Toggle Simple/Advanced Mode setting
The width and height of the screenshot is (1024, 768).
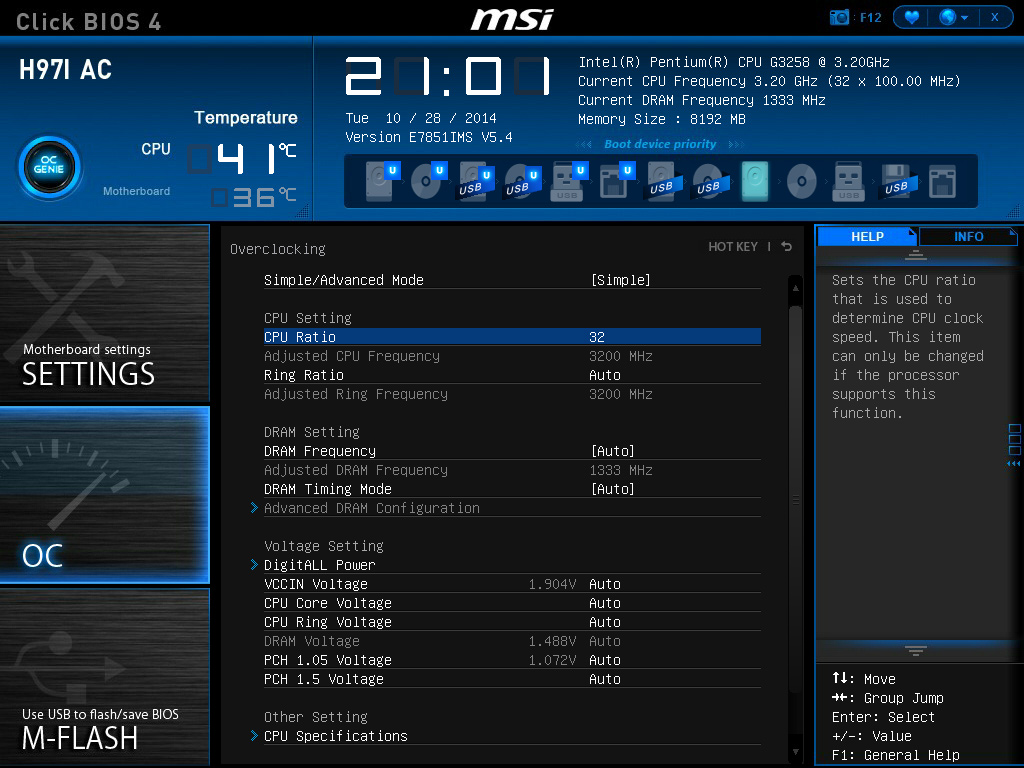[x=620, y=280]
